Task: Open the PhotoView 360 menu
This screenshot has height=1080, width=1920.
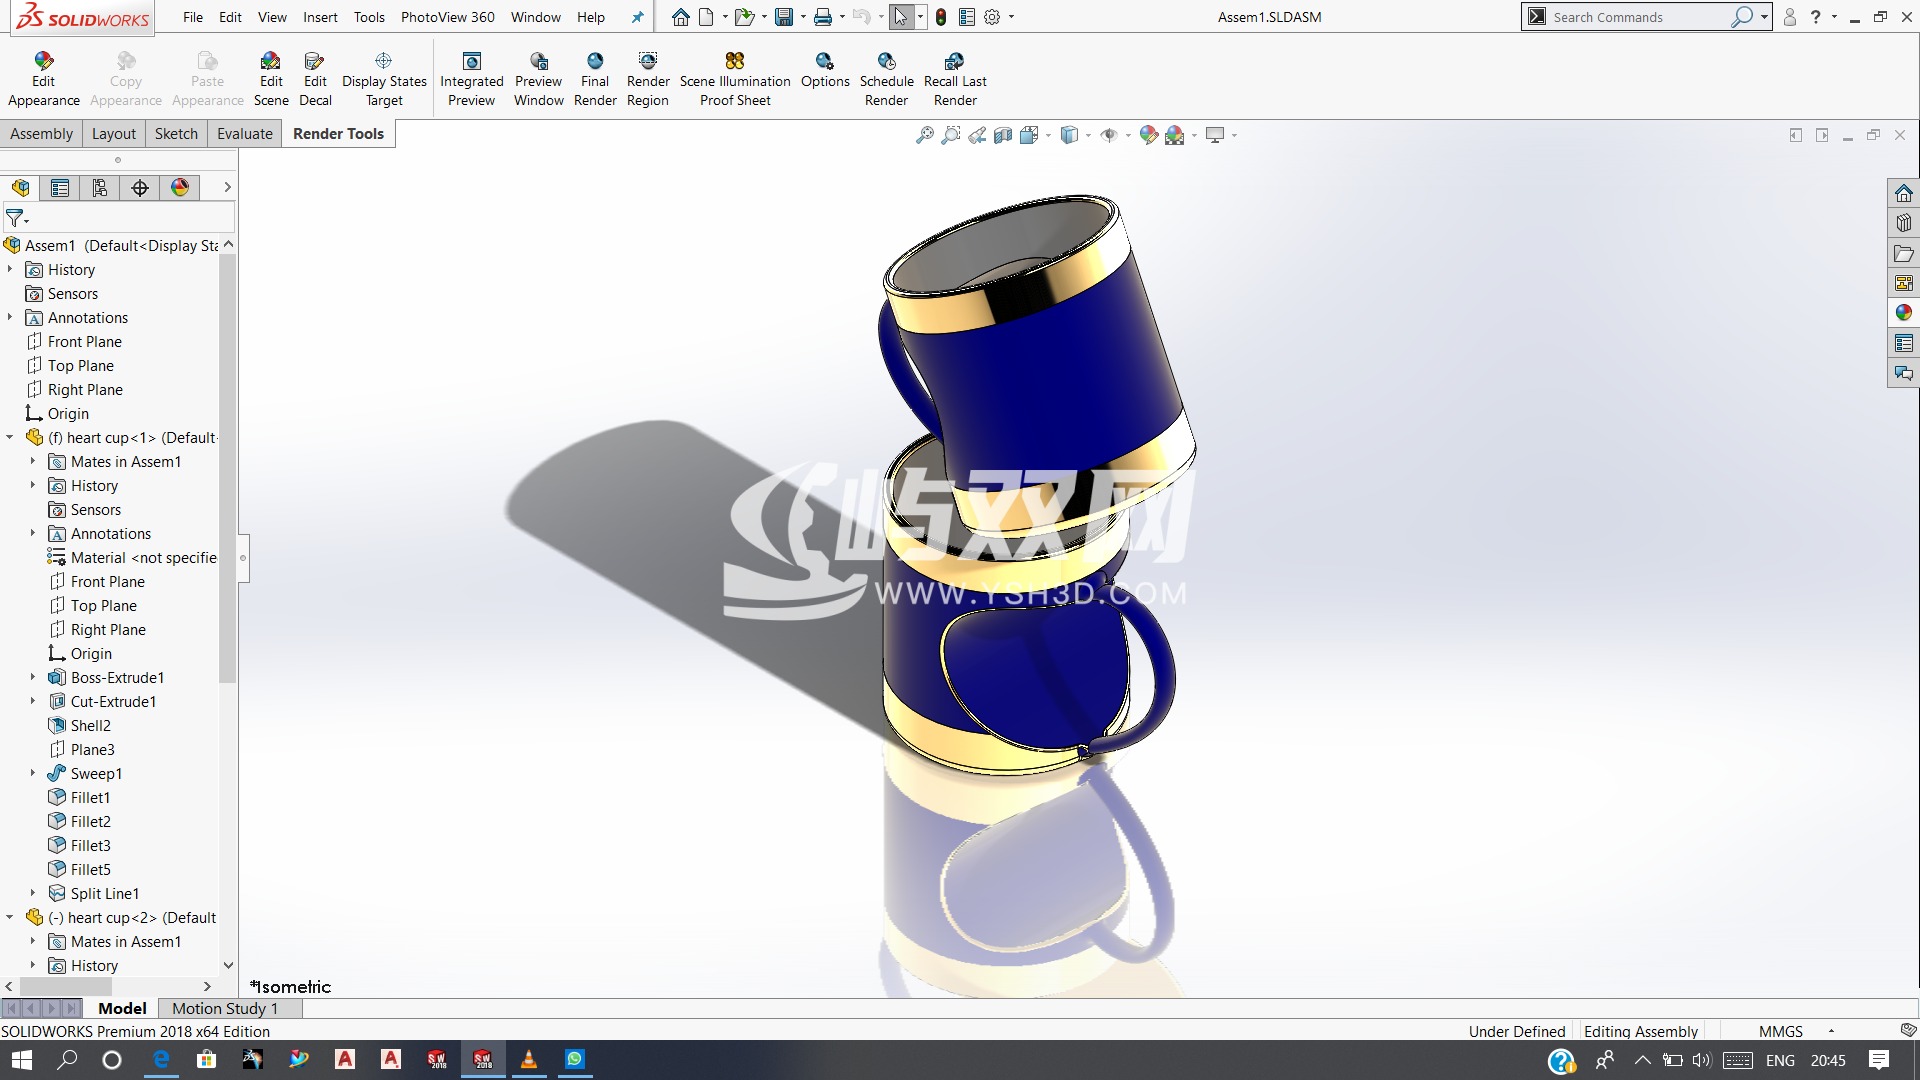Action: 447,17
